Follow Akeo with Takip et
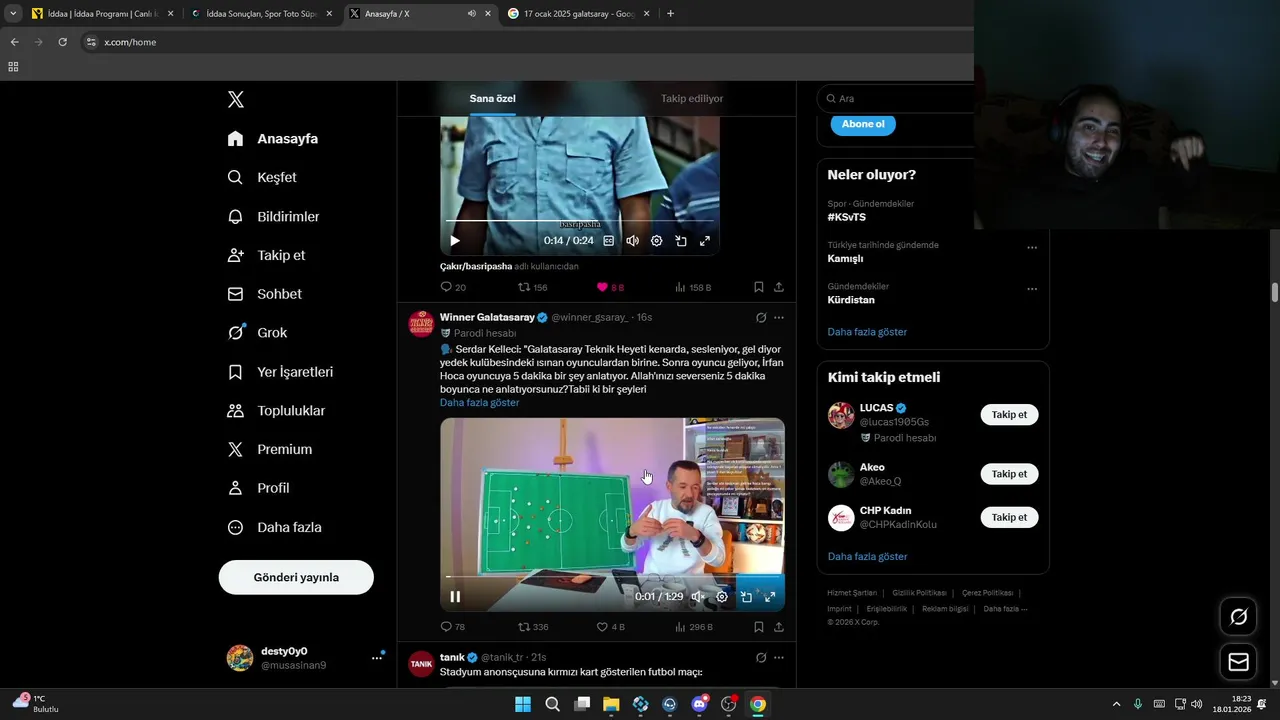Screen dimensions: 1280x720 pyautogui.click(x=1009, y=474)
